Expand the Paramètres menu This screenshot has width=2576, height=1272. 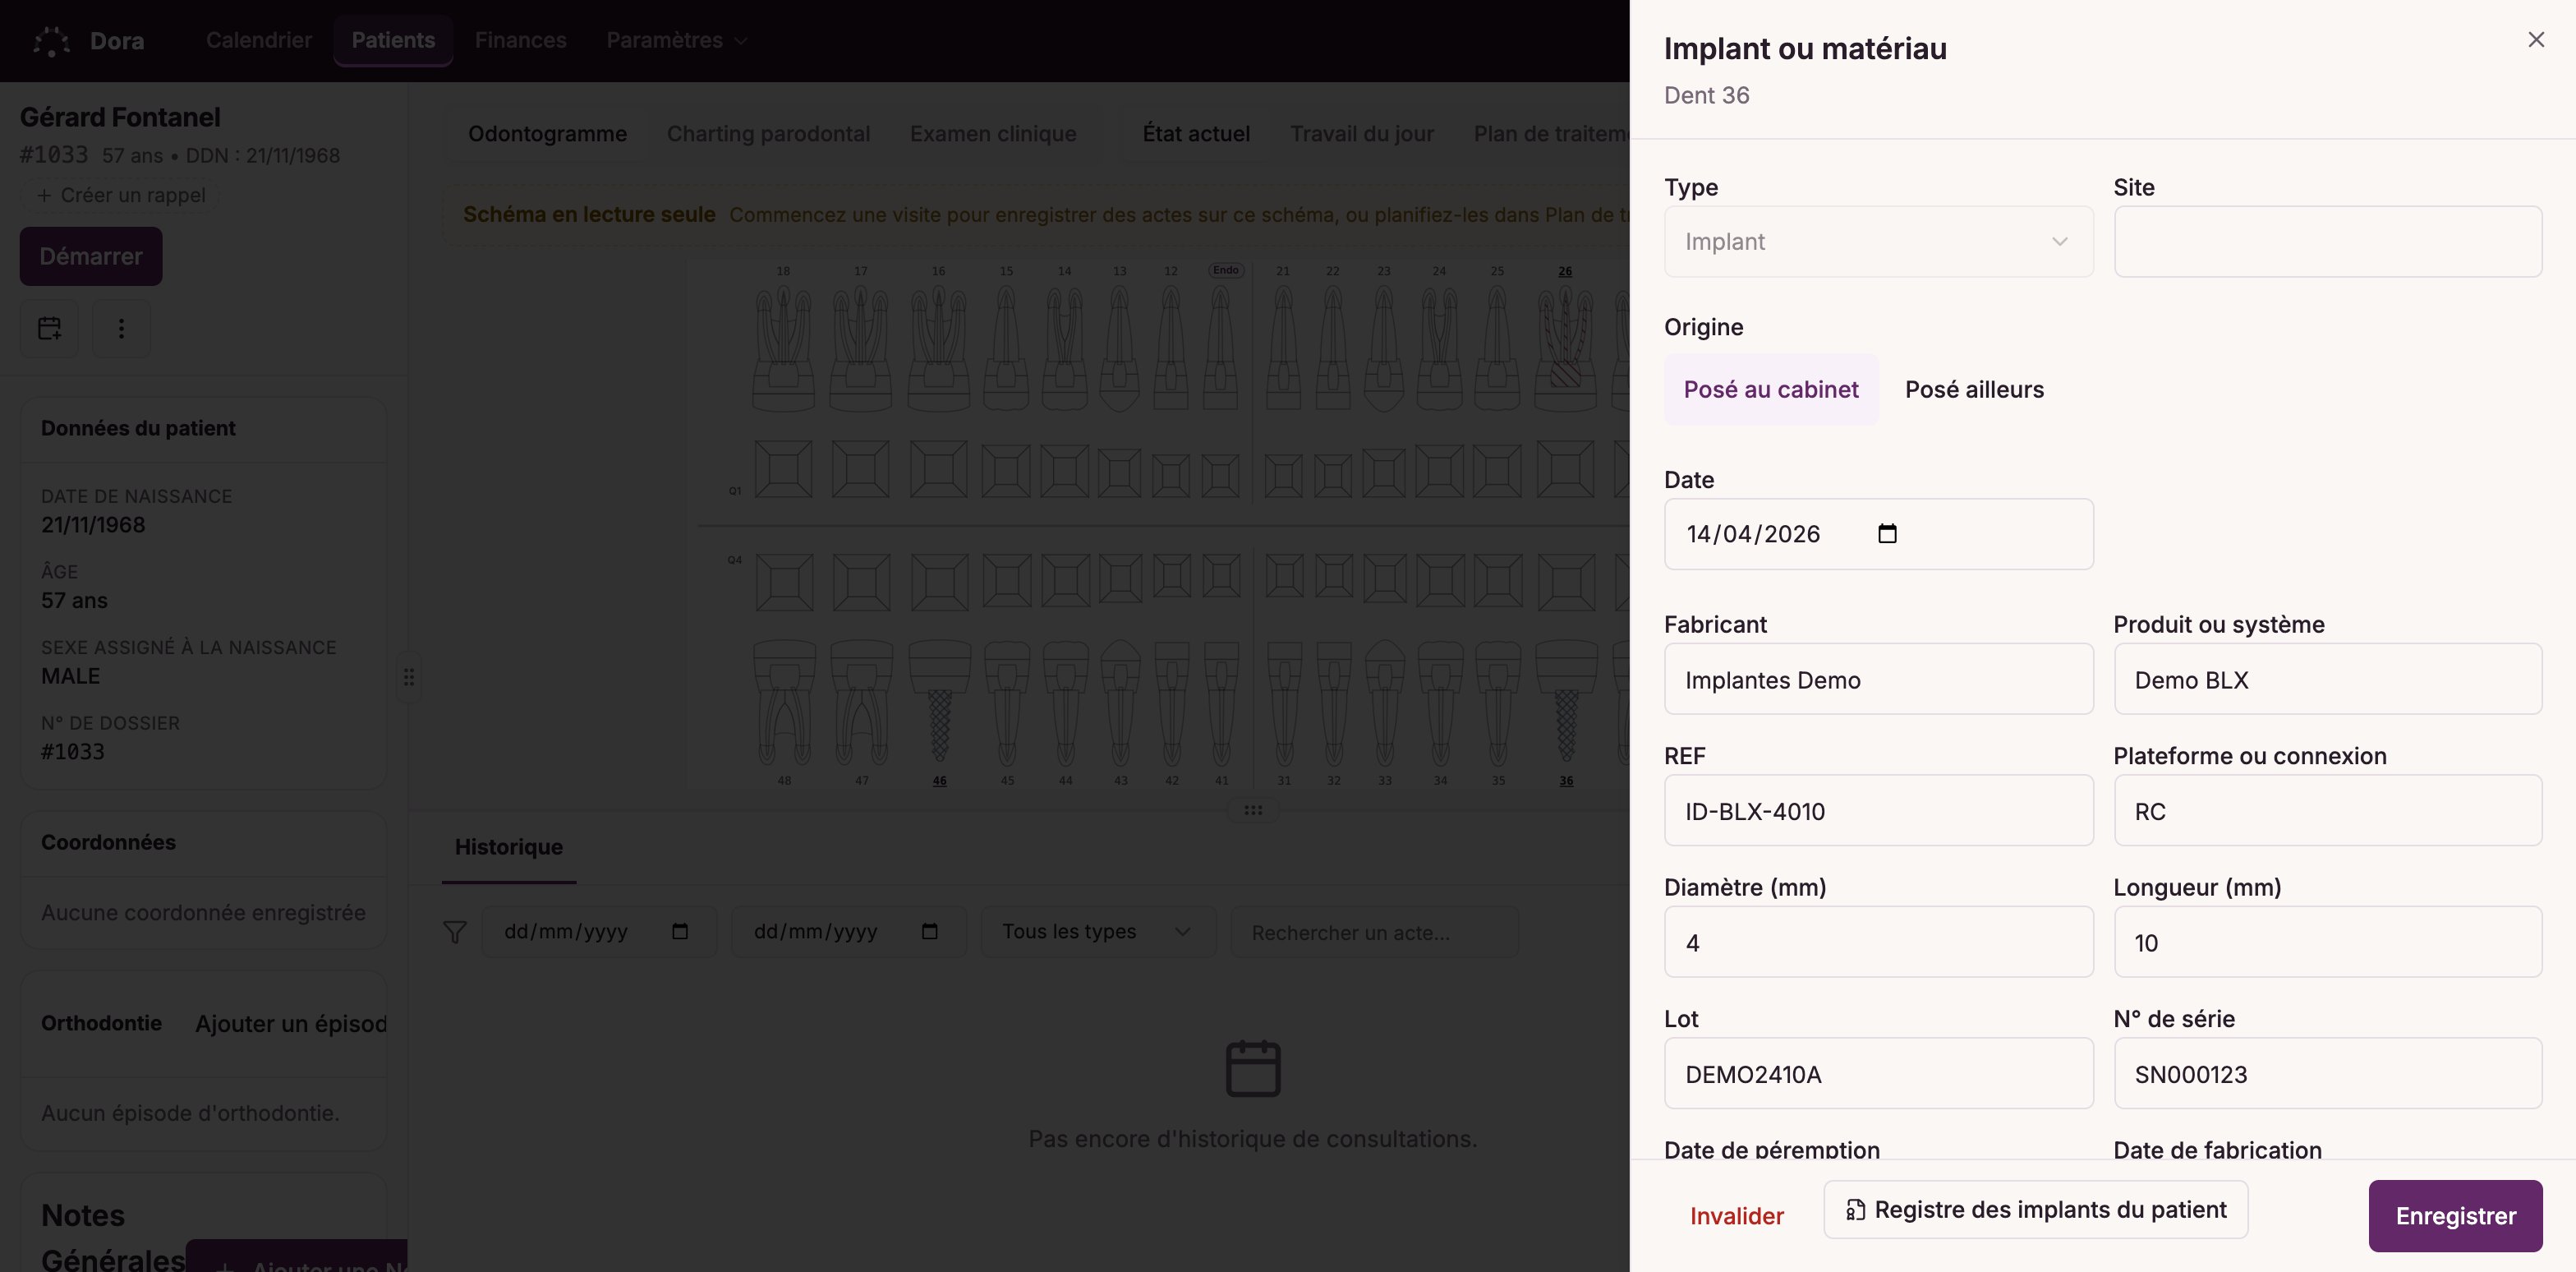click(x=677, y=41)
